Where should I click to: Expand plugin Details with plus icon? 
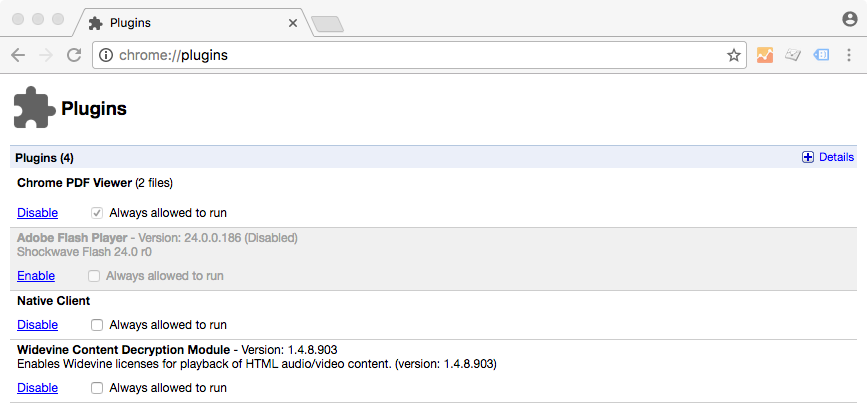pyautogui.click(x=808, y=157)
